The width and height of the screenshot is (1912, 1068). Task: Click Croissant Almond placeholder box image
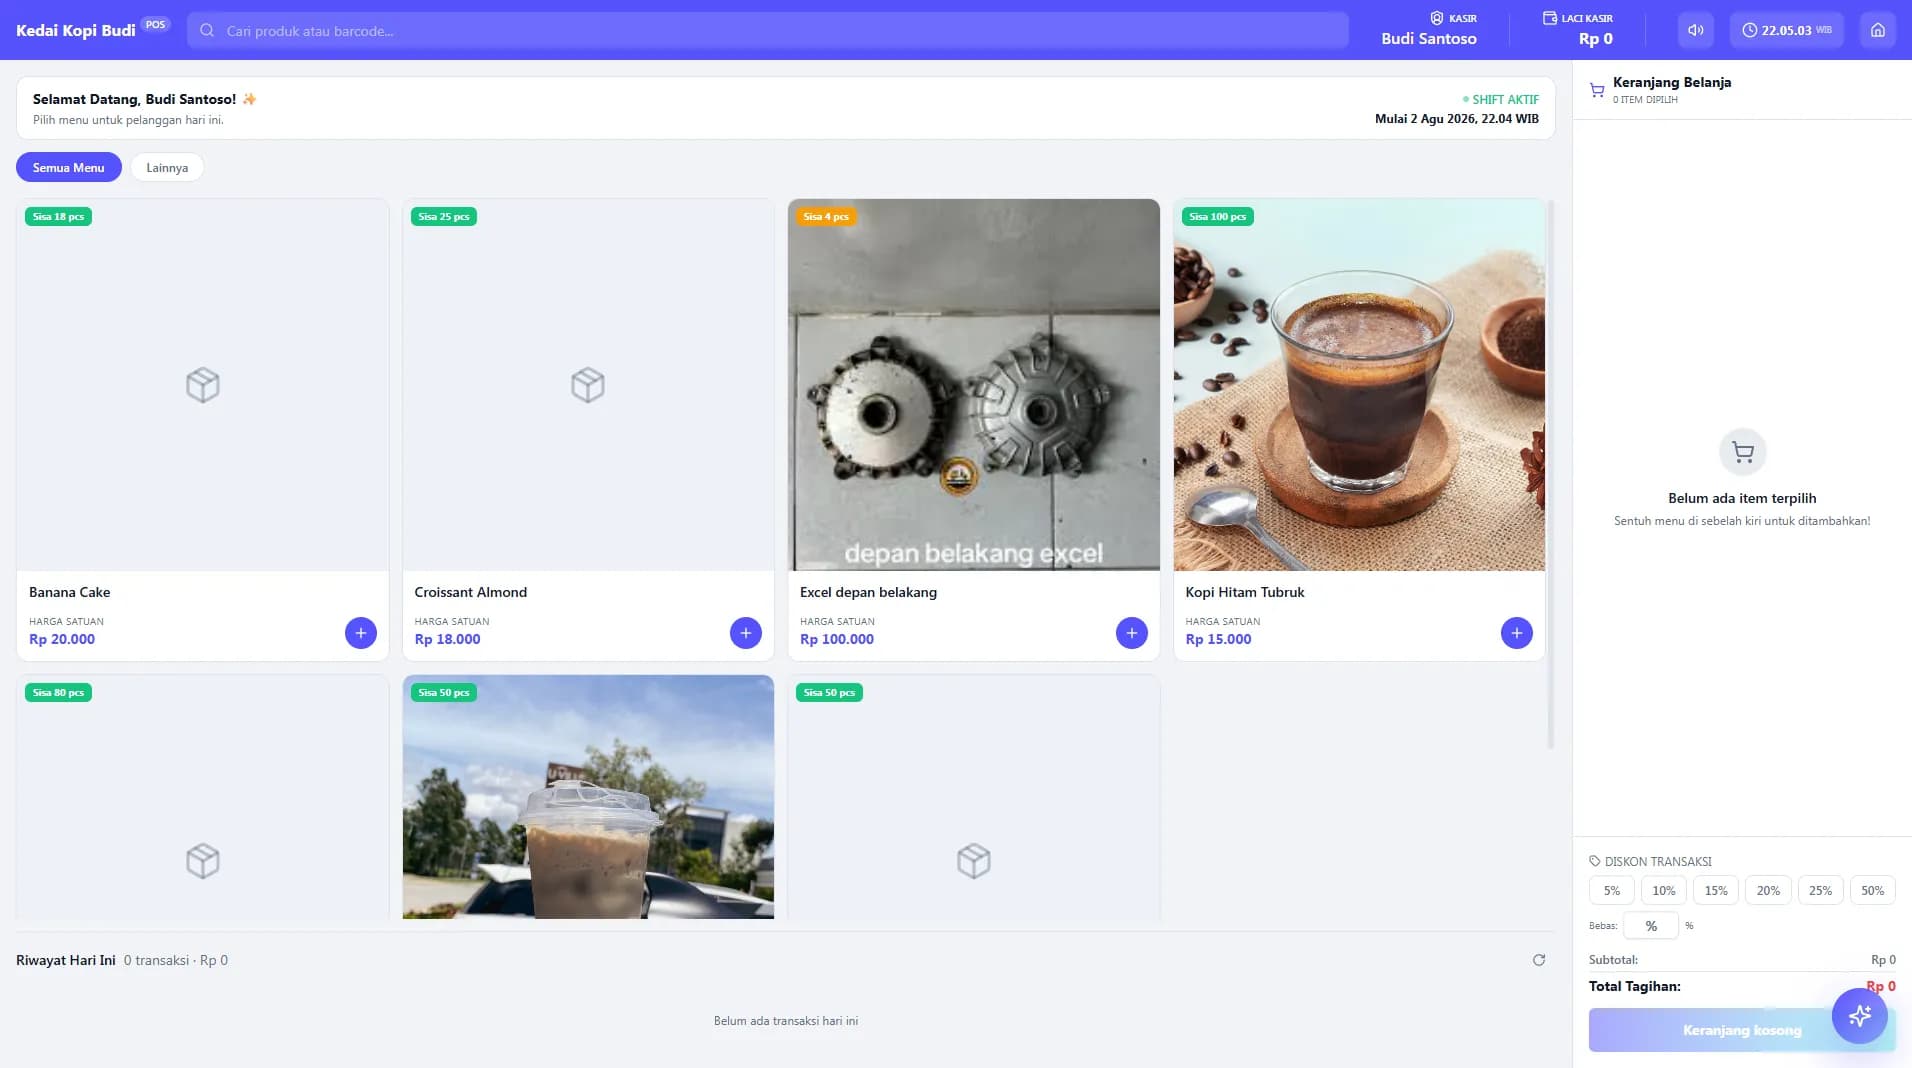588,385
